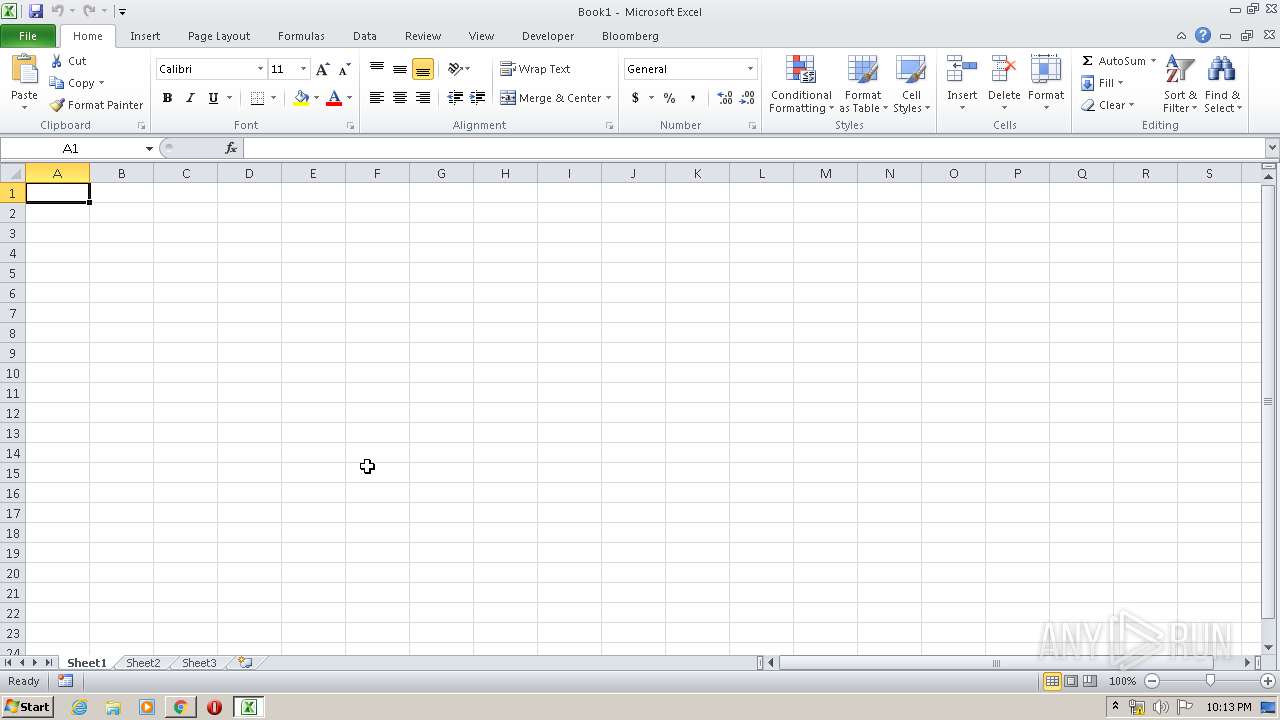Click the Paste clipboard icon
This screenshot has width=1280, height=720.
tap(24, 70)
